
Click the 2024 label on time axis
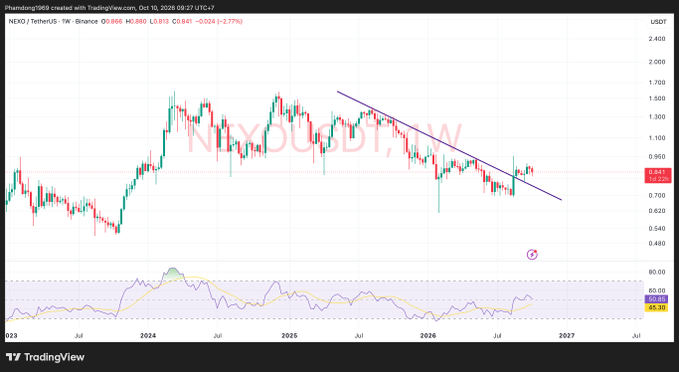pyautogui.click(x=148, y=336)
